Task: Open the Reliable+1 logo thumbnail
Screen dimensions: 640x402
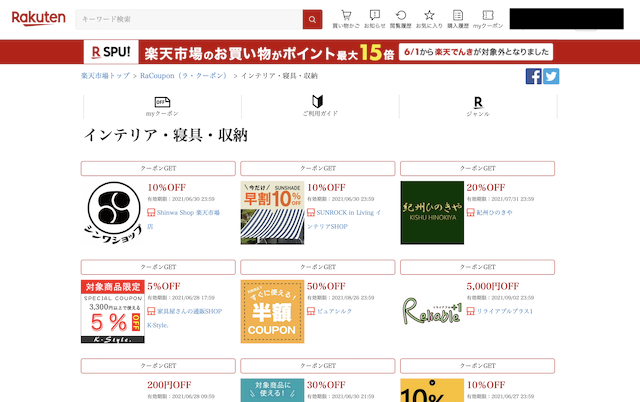Action: 432,311
